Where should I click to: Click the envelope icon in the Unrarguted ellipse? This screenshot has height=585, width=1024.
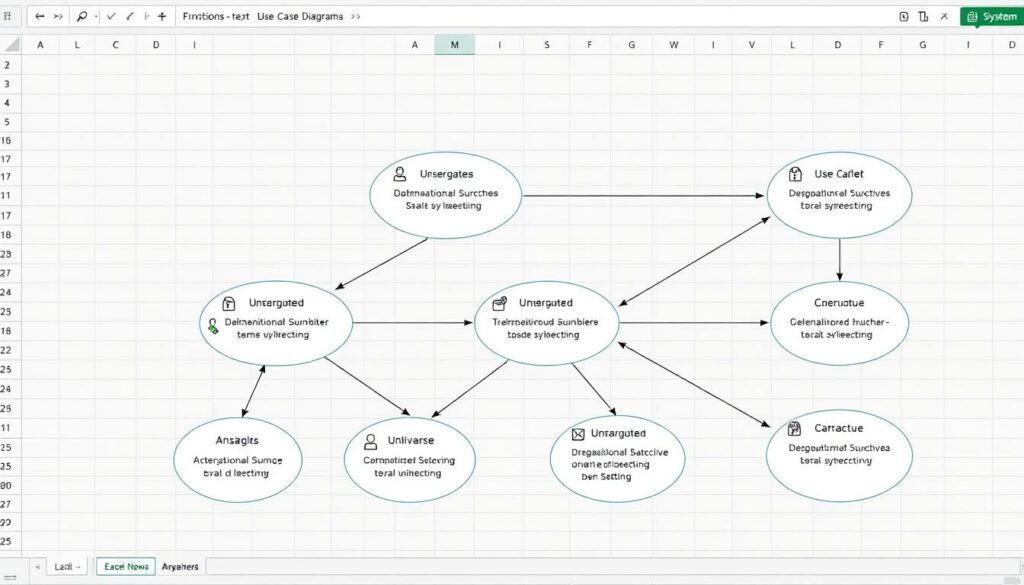pyautogui.click(x=578, y=434)
